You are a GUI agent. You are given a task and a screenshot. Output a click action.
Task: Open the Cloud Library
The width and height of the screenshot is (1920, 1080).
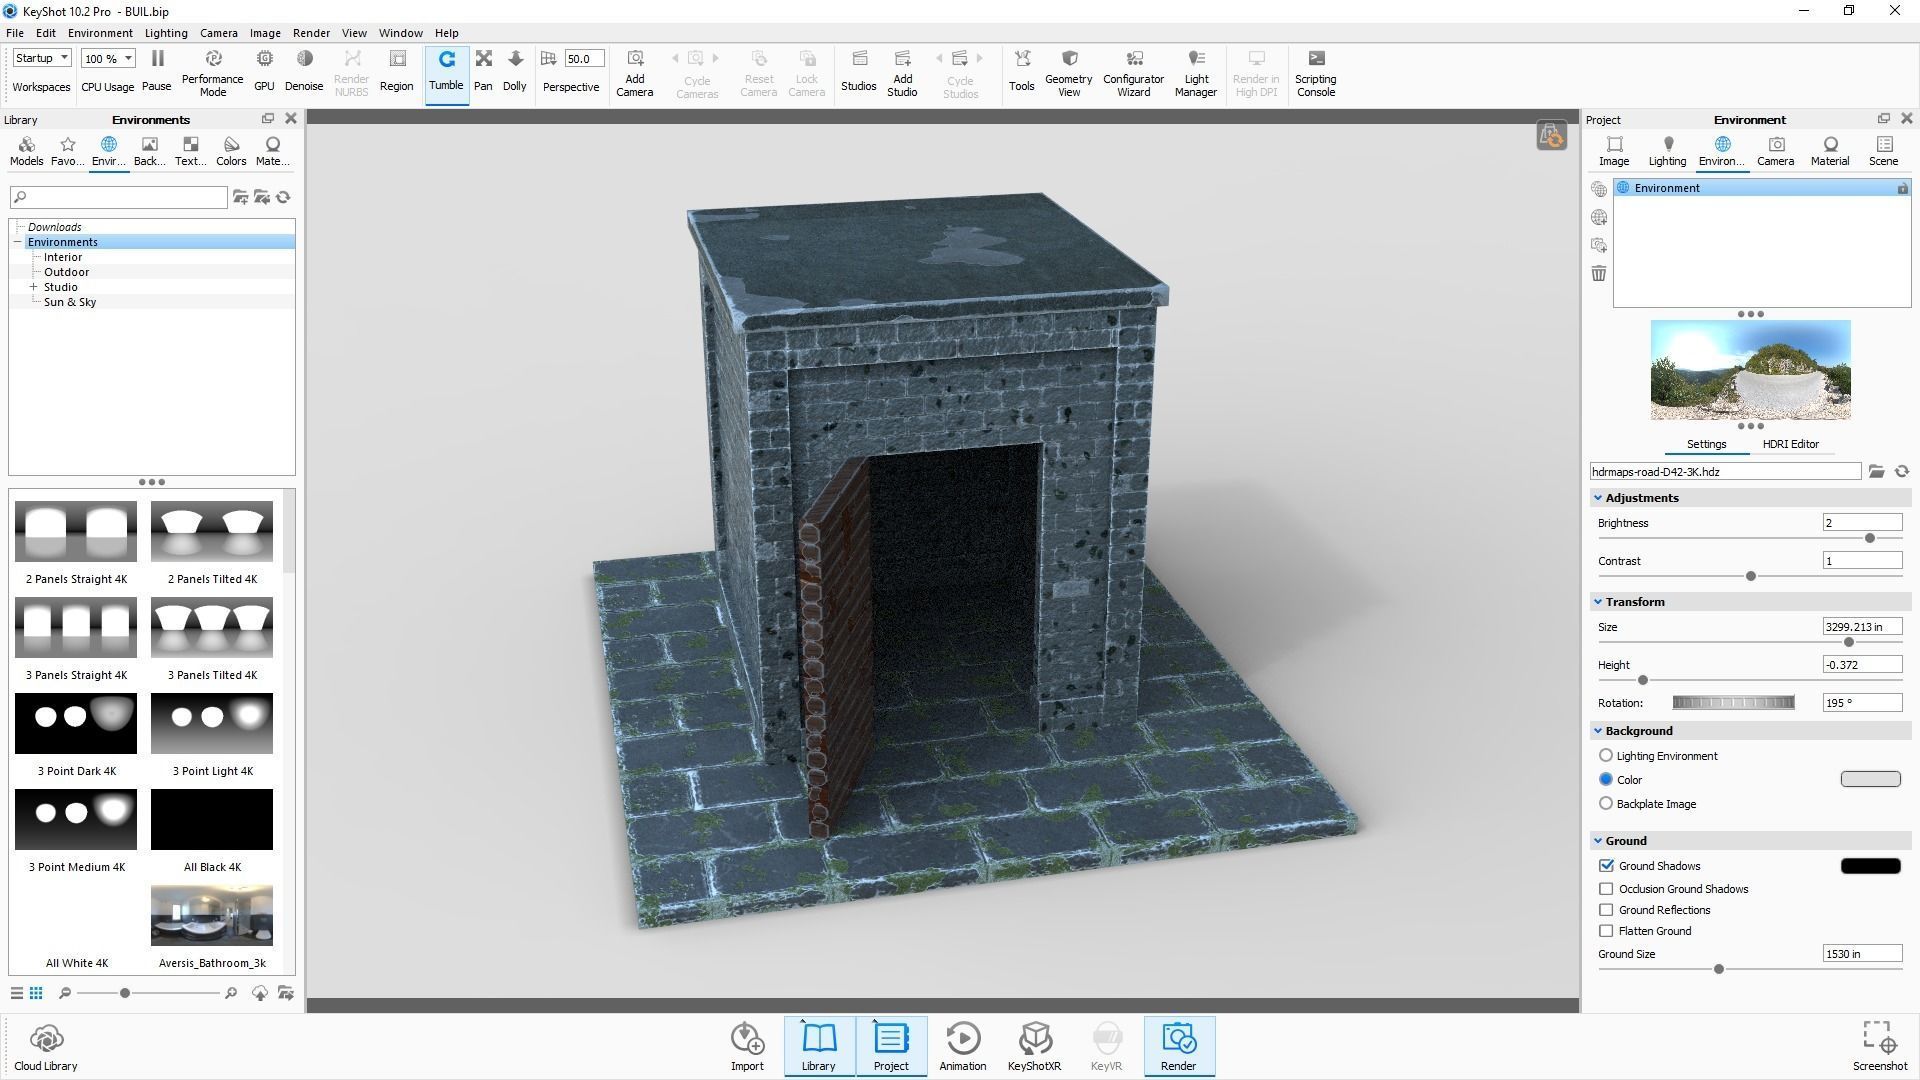(45, 1046)
